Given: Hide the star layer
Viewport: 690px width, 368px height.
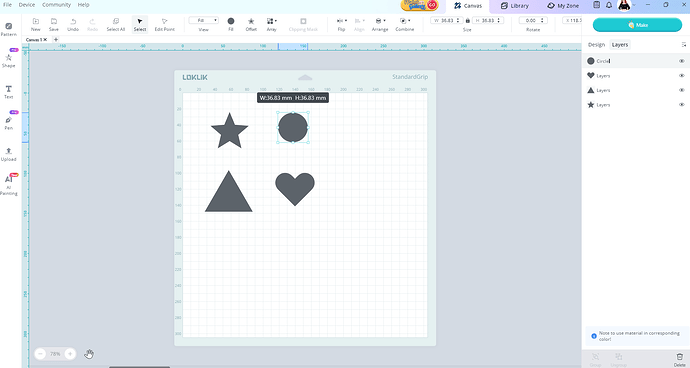Looking at the screenshot, I should pyautogui.click(x=681, y=105).
